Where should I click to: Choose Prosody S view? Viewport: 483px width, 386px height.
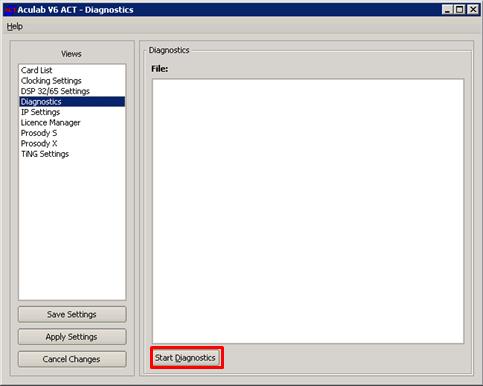click(x=72, y=133)
